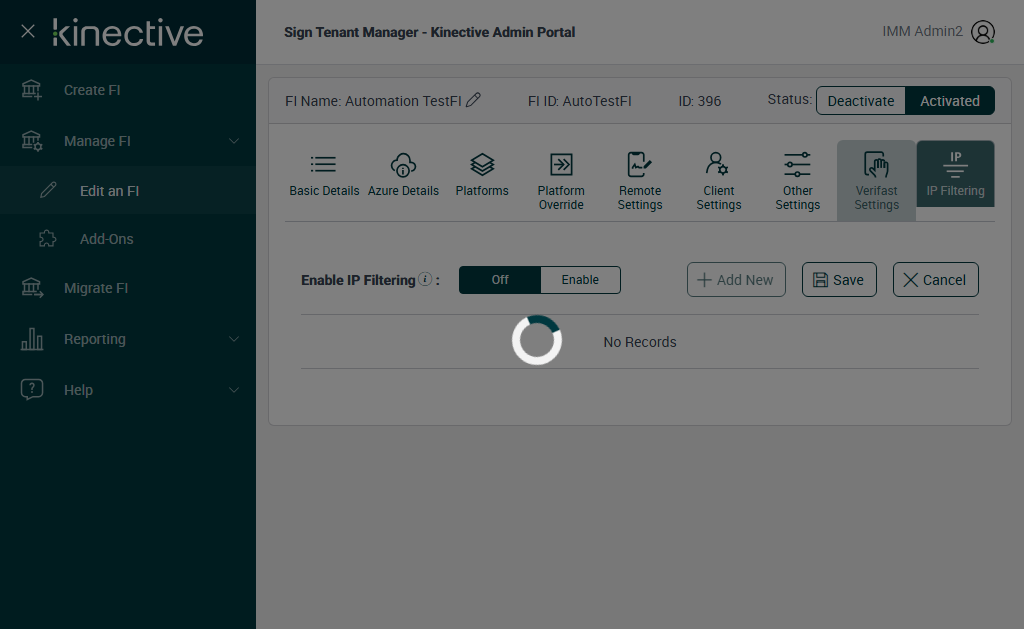The width and height of the screenshot is (1024, 629).
Task: Click the Activated status button
Action: [950, 101]
